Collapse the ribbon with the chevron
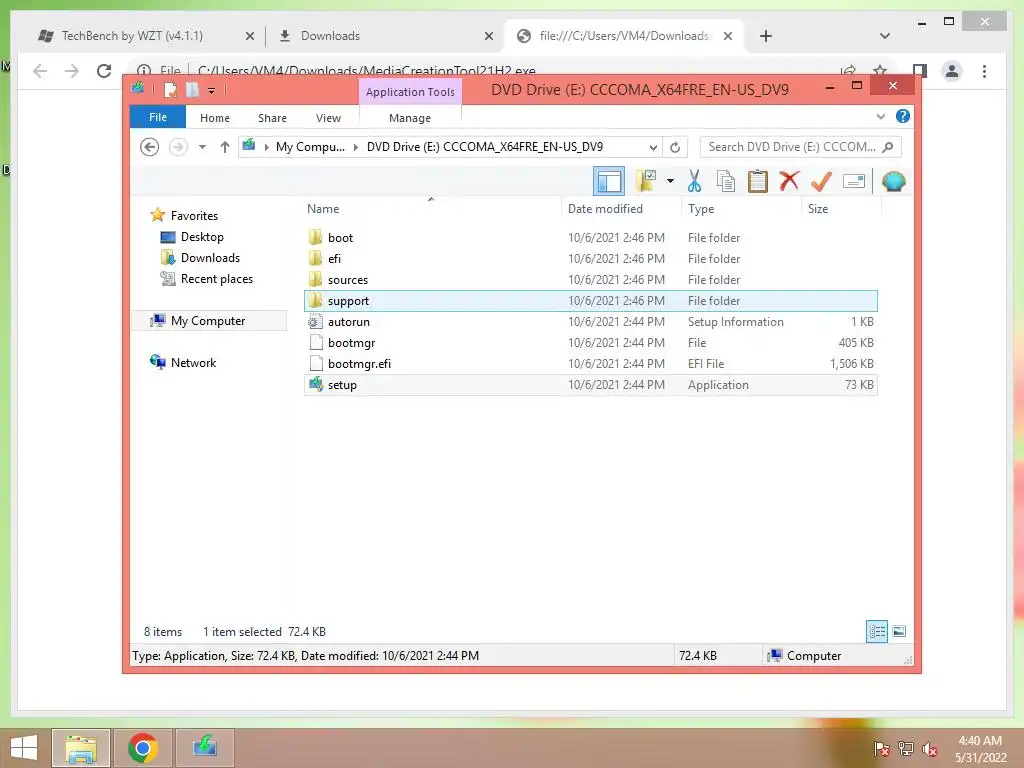 click(881, 117)
